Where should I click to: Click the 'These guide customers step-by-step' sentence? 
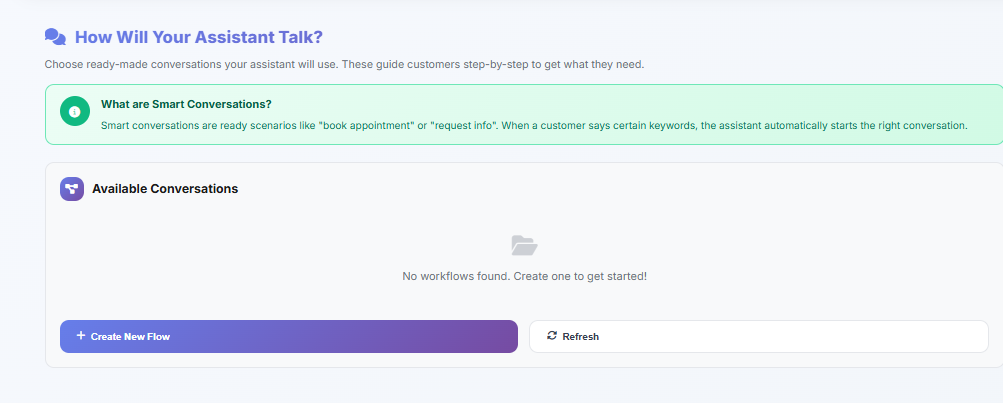tap(490, 65)
